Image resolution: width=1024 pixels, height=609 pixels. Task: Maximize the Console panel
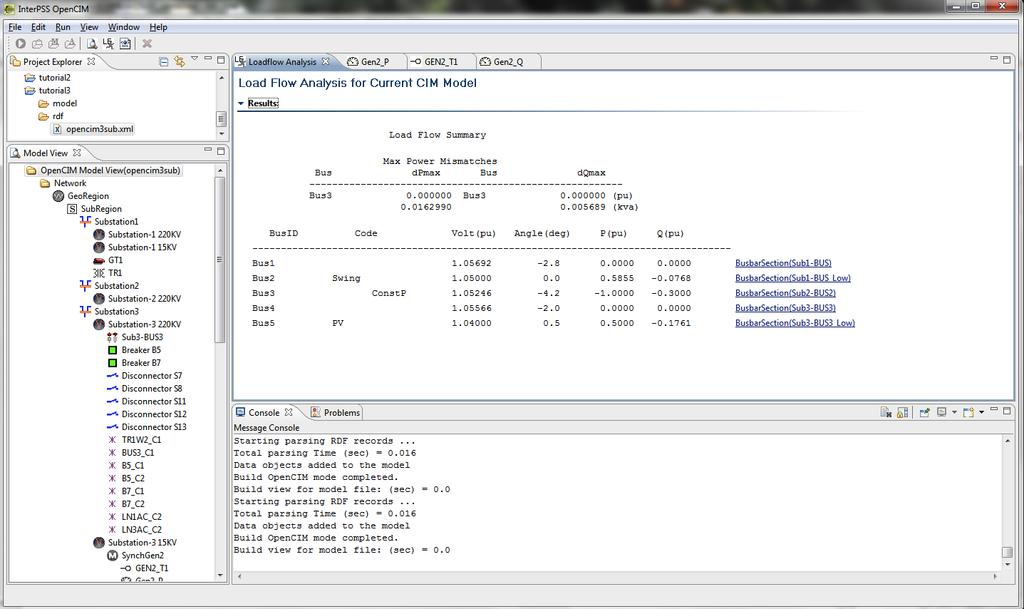[1007, 411]
